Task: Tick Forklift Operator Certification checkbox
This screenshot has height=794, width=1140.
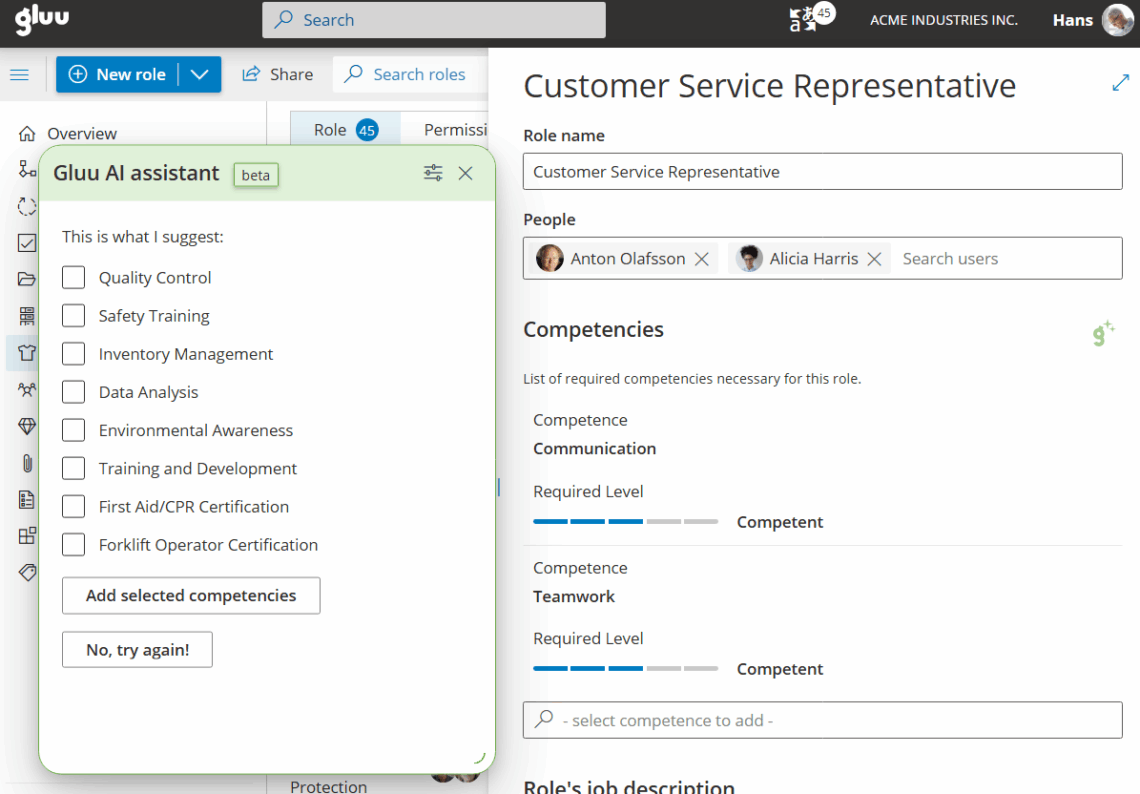Action: pyautogui.click(x=74, y=545)
